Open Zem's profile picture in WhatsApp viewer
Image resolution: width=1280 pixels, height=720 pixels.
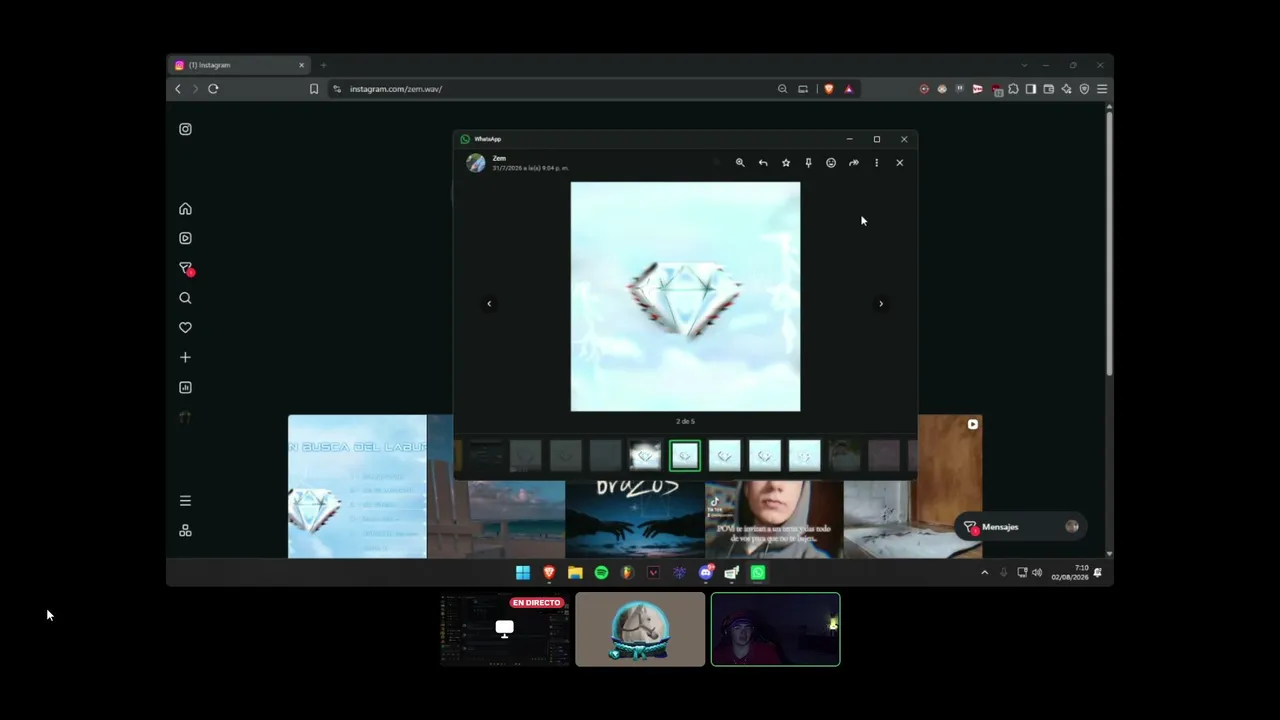coord(476,163)
